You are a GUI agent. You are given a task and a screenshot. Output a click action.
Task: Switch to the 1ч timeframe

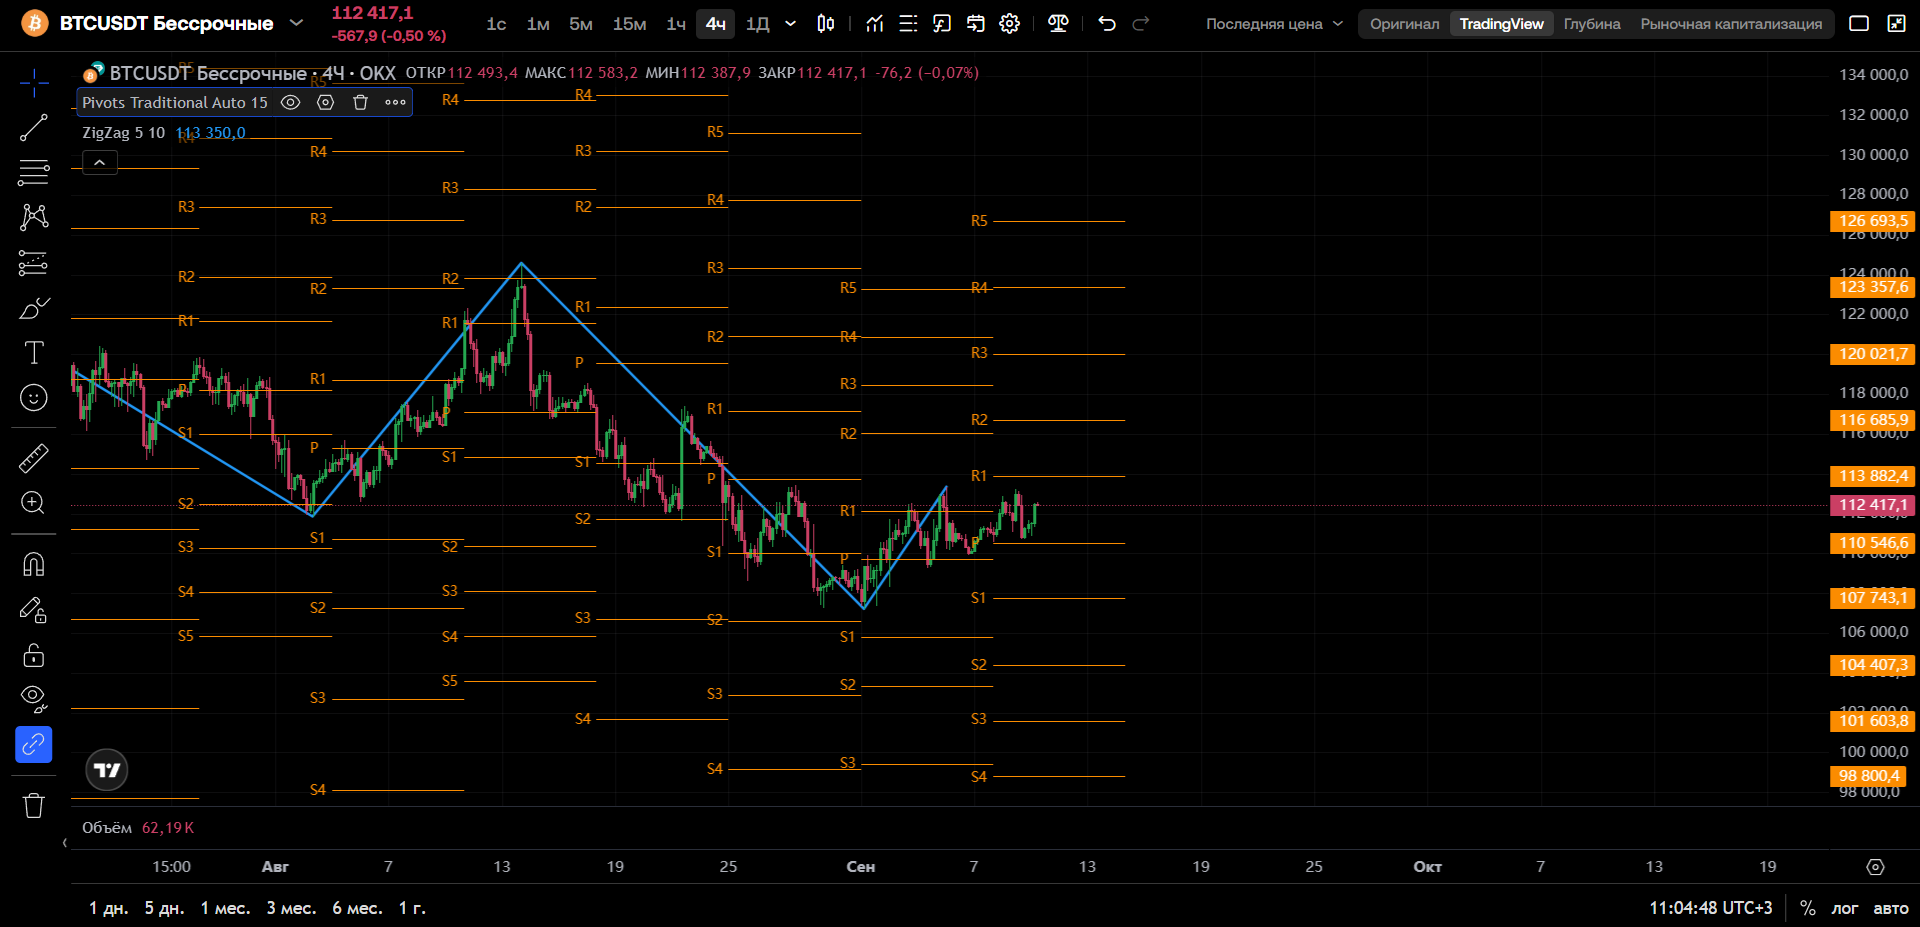click(676, 24)
